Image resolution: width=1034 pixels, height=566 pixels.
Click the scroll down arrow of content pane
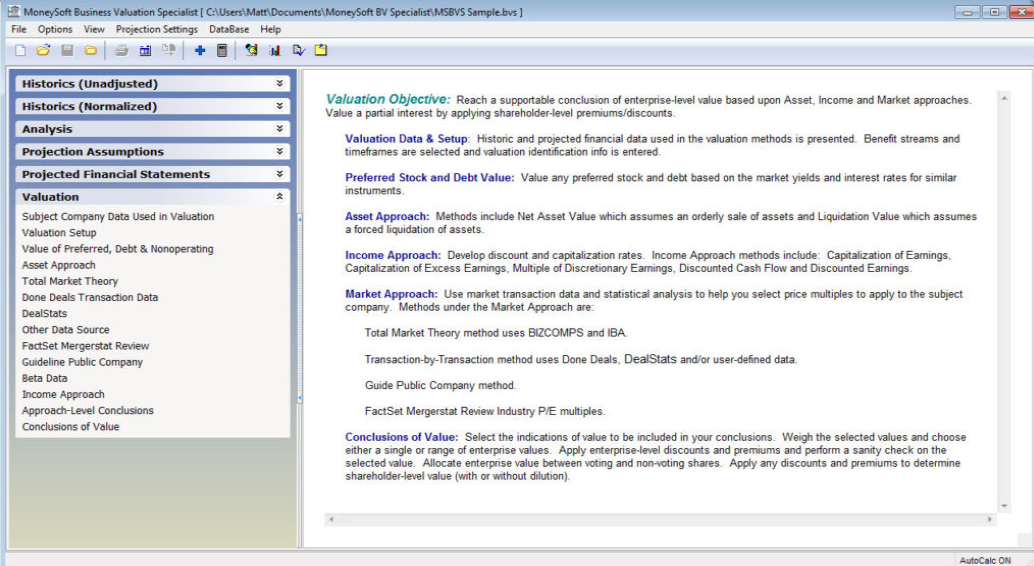[1004, 507]
